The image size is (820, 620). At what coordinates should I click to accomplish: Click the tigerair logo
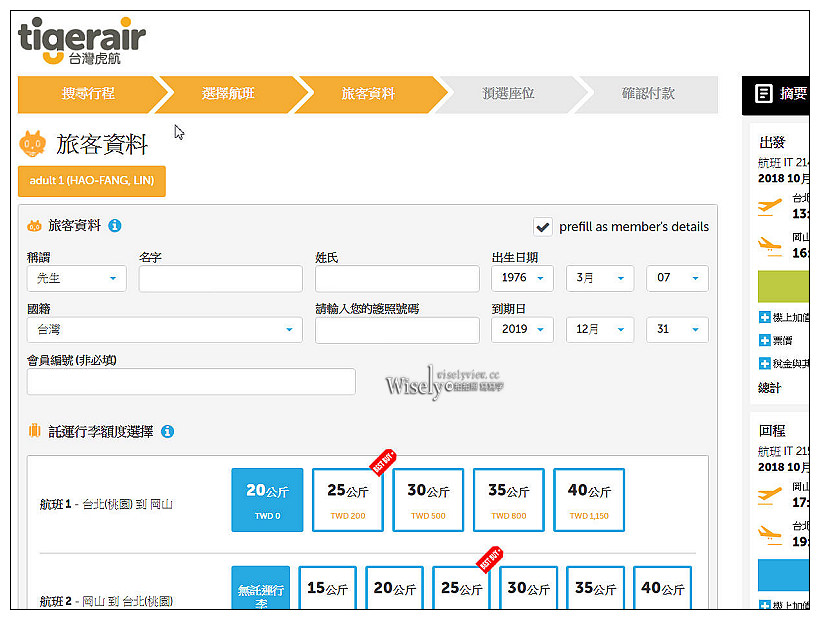pyautogui.click(x=80, y=38)
